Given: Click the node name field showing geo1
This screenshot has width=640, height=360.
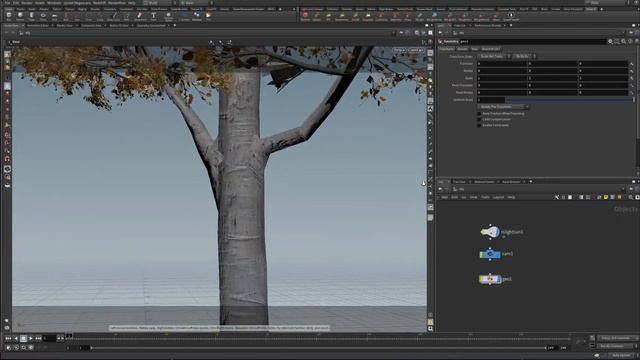Looking at the screenshot, I should pos(532,41).
